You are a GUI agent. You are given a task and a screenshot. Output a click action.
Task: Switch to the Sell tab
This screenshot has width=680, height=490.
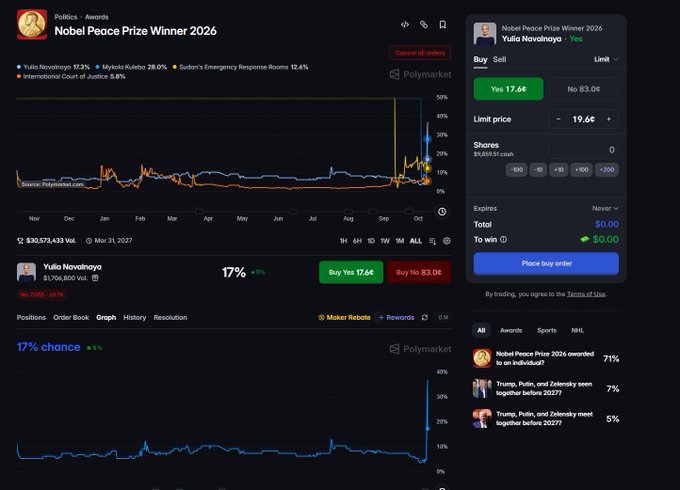499,59
